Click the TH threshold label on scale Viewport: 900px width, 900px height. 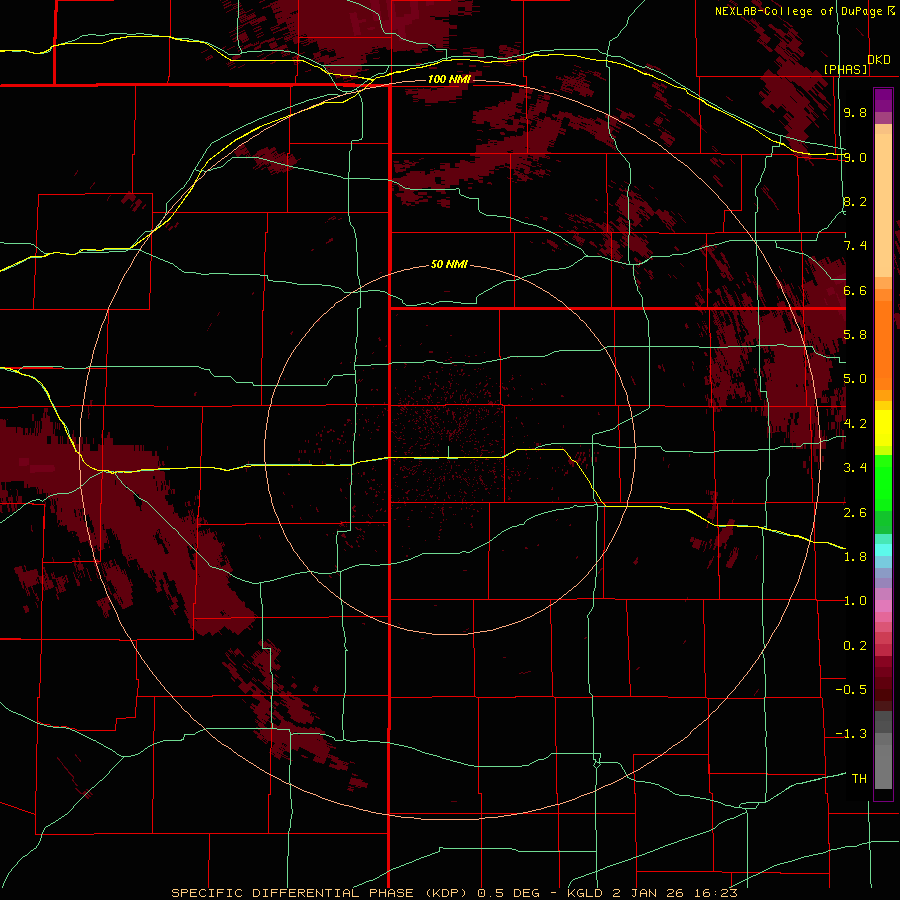pyautogui.click(x=859, y=779)
